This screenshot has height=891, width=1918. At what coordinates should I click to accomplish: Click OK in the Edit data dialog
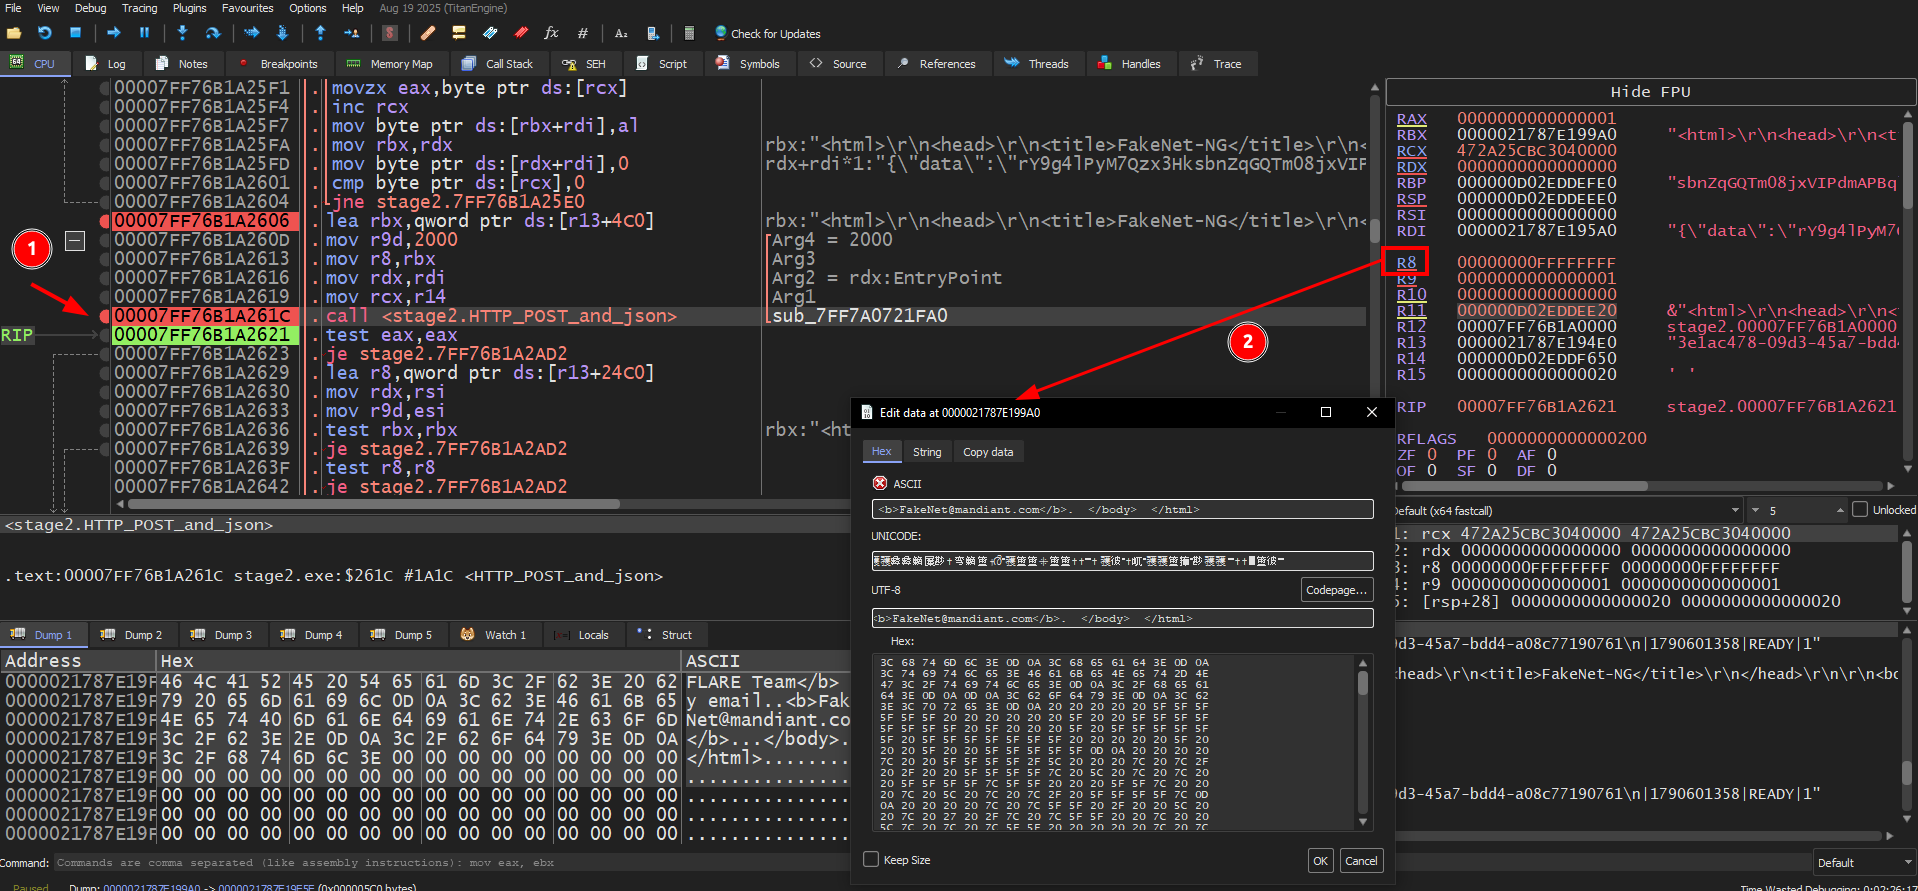tap(1321, 861)
